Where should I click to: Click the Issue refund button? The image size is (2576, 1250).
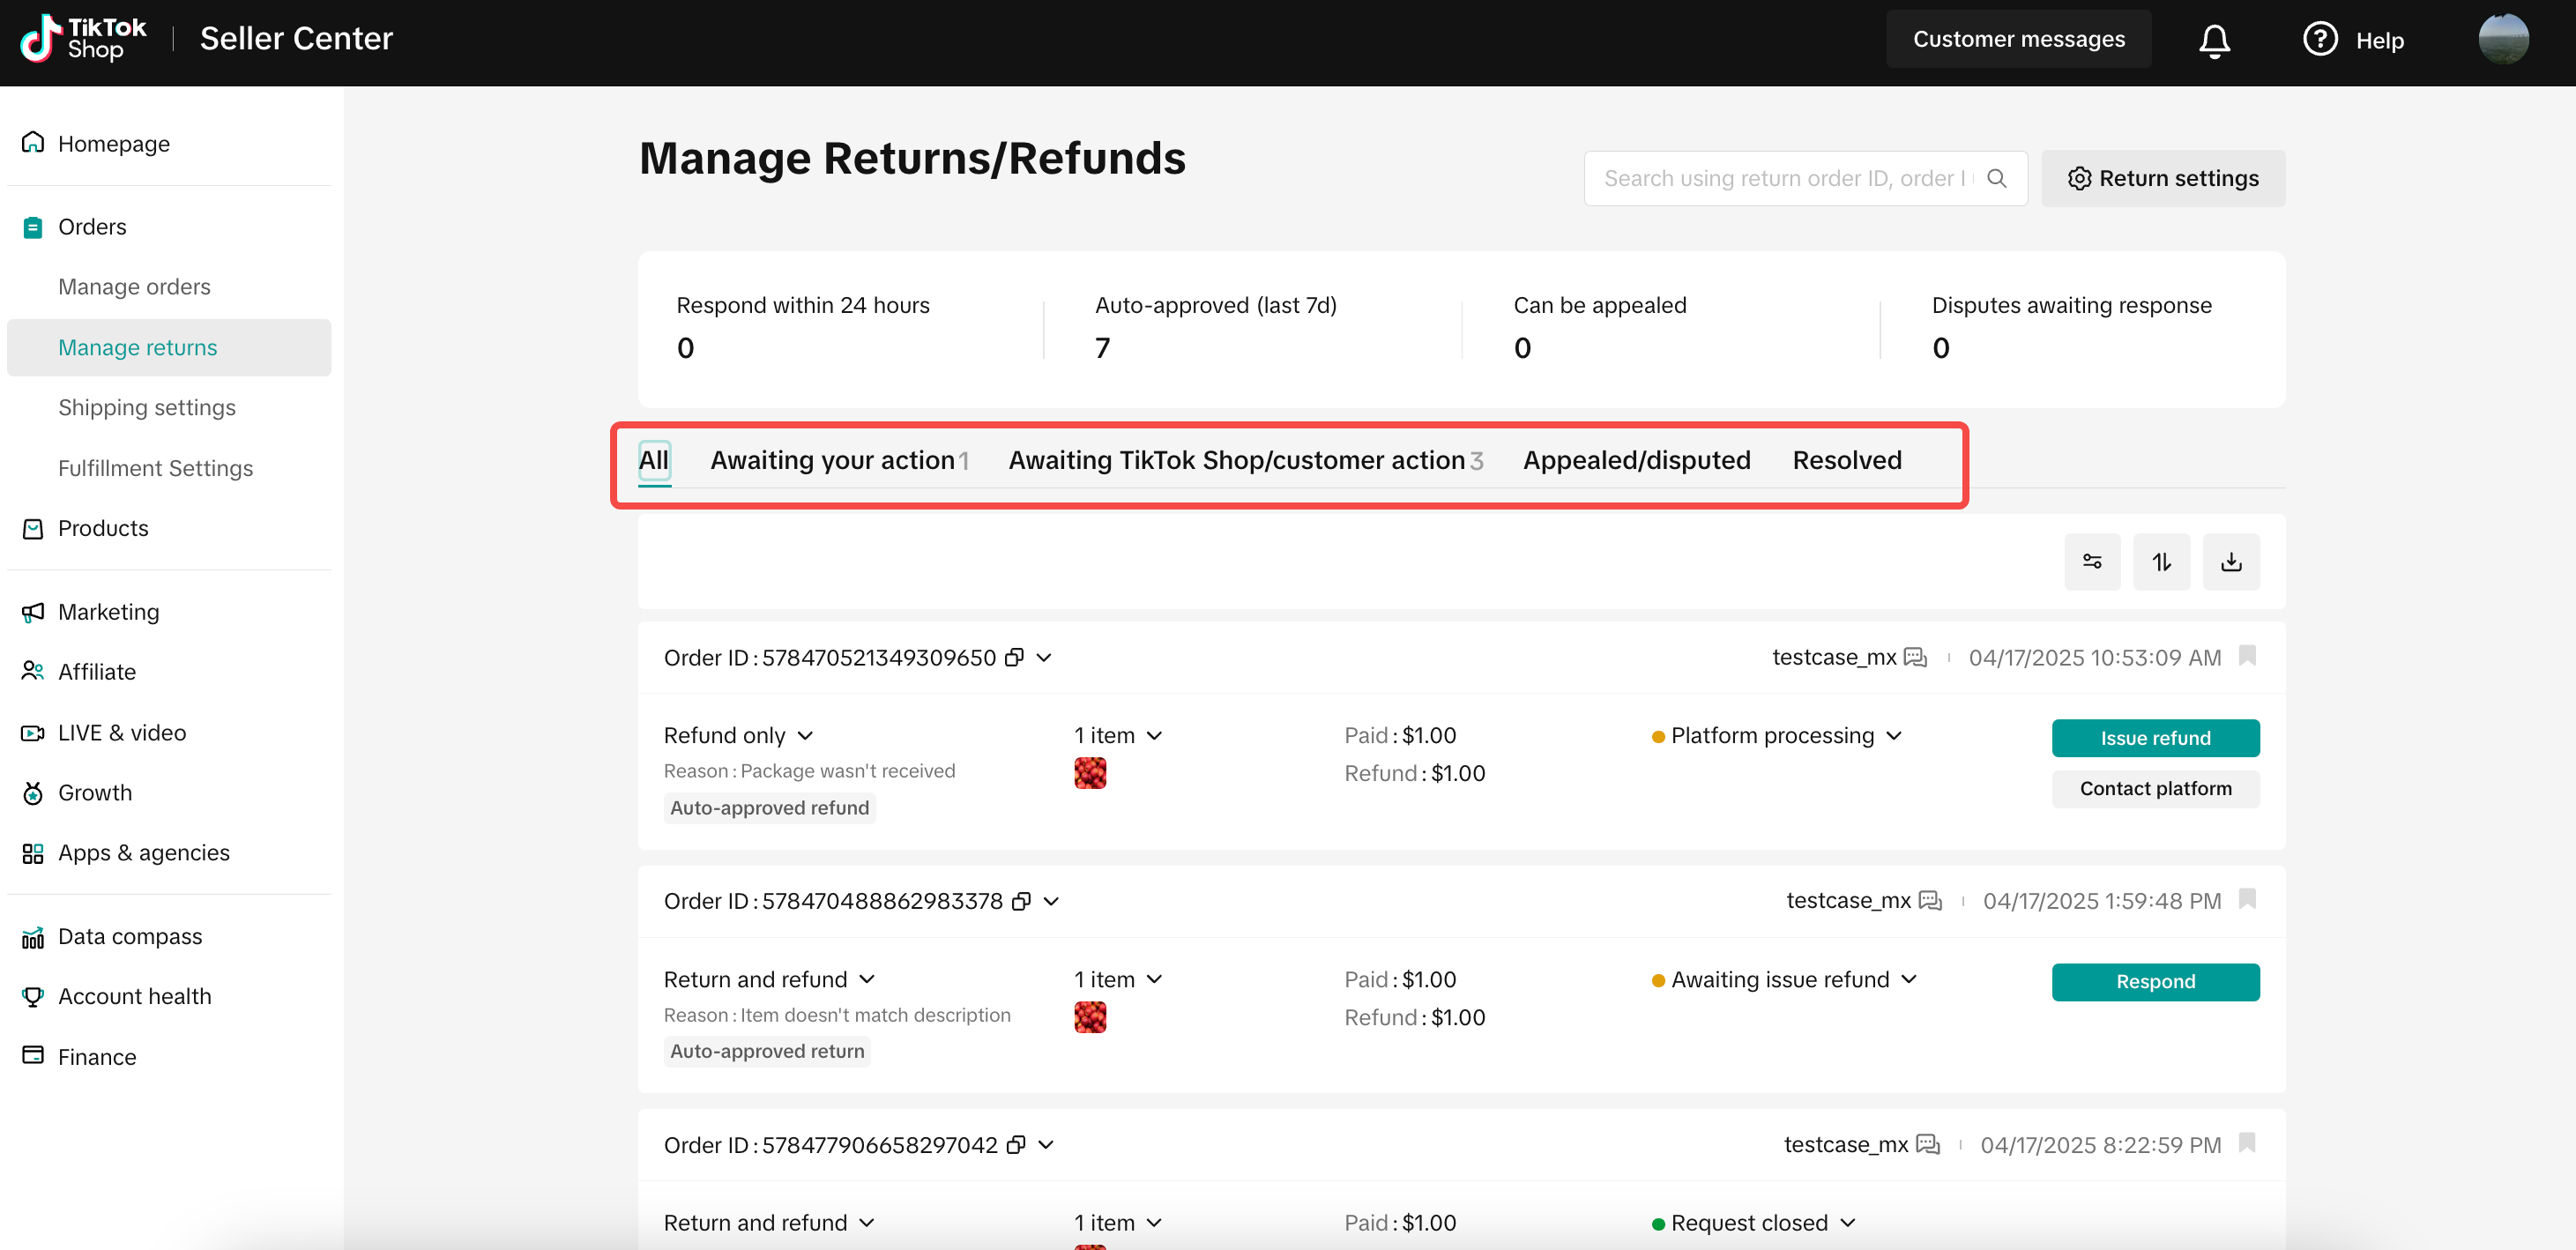[2155, 738]
